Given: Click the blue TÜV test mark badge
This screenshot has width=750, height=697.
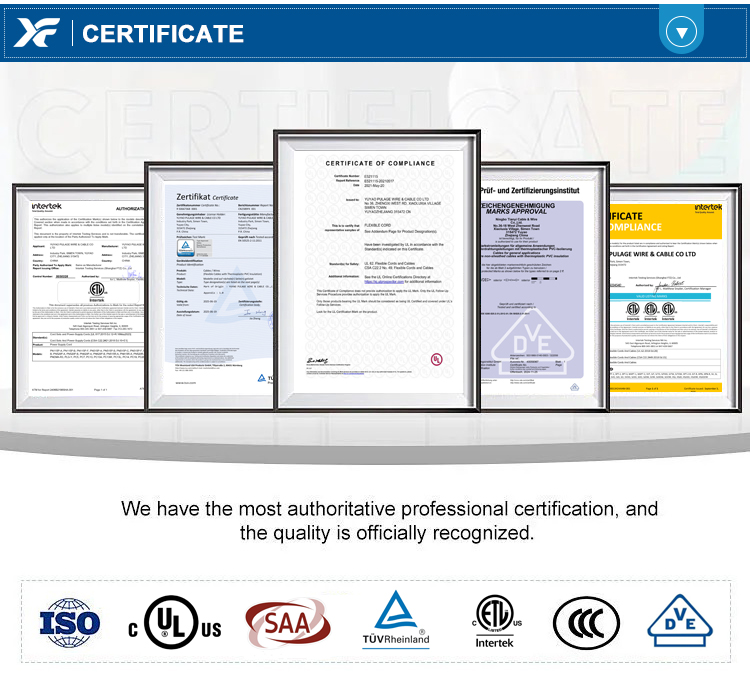Looking at the screenshot, I should [x=186, y=246].
